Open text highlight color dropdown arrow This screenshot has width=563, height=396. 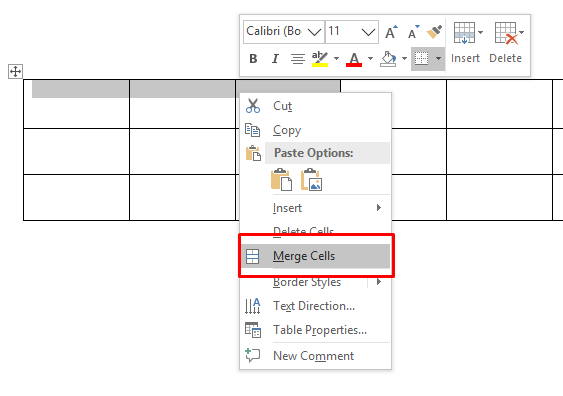(336, 59)
